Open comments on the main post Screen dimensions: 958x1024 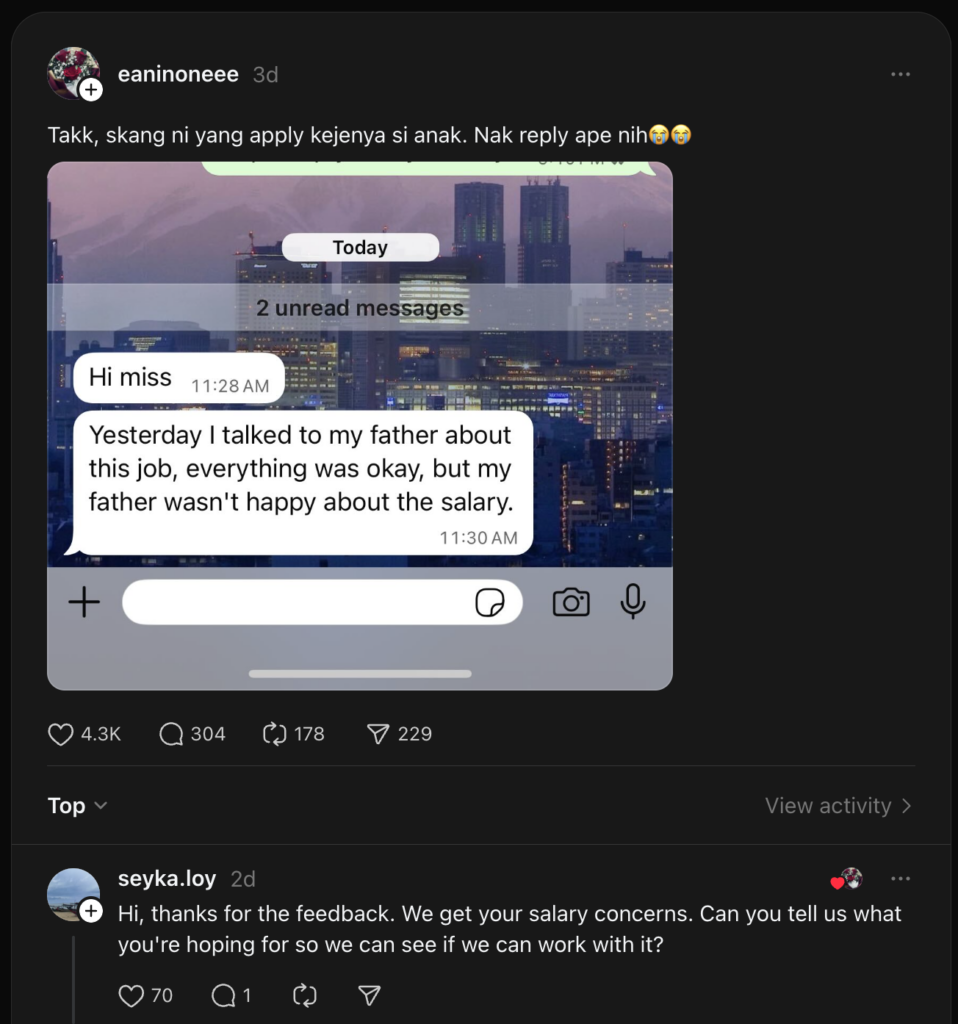(x=172, y=735)
